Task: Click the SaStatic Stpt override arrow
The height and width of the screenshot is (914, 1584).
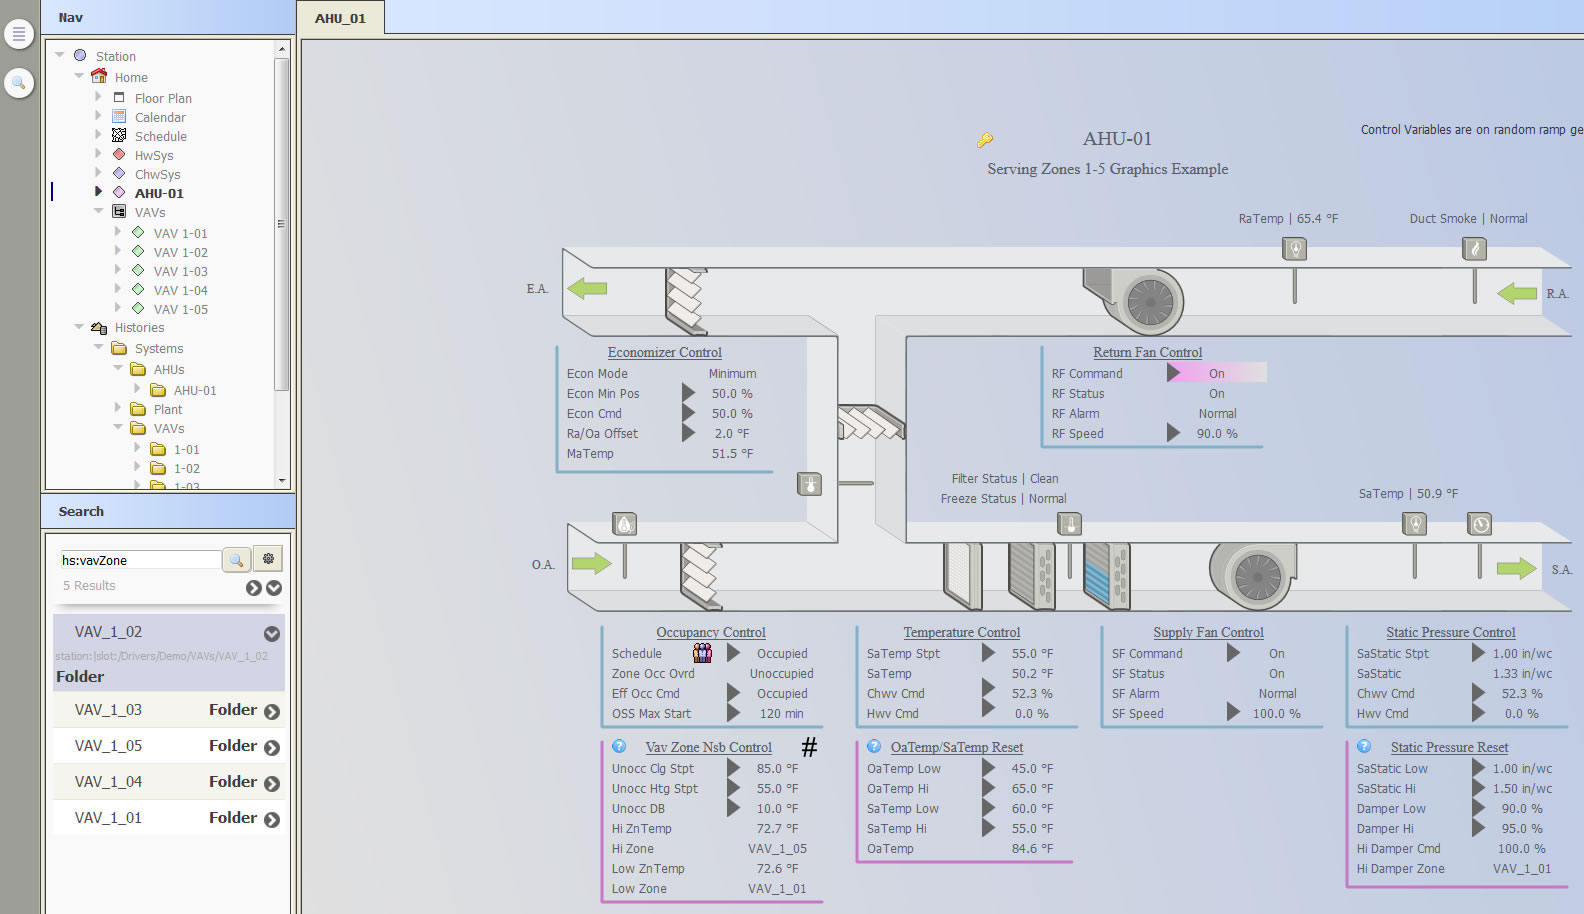Action: pos(1478,653)
